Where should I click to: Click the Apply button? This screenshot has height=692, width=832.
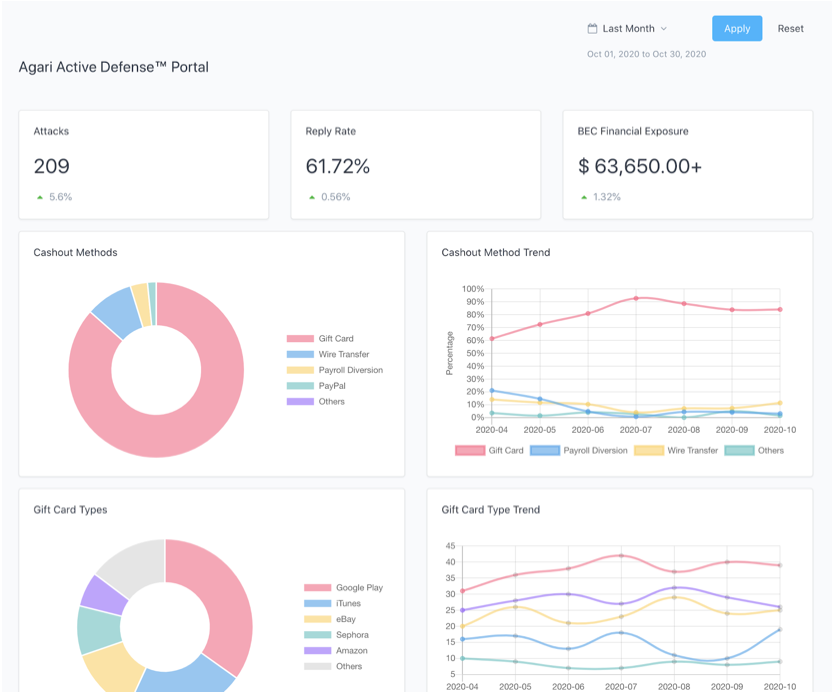click(x=737, y=28)
